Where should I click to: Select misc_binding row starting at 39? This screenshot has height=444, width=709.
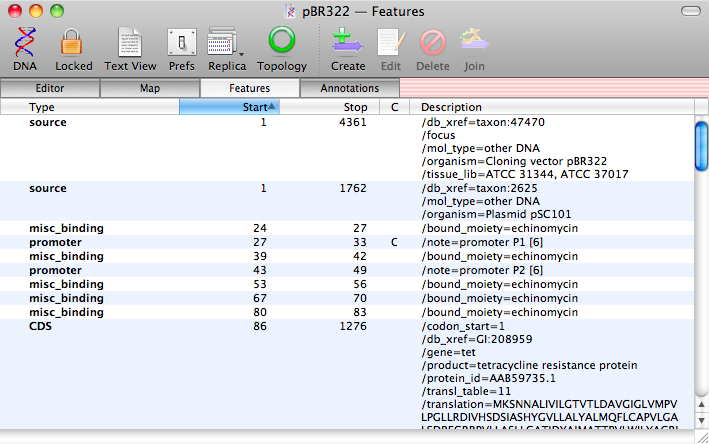click(x=347, y=256)
